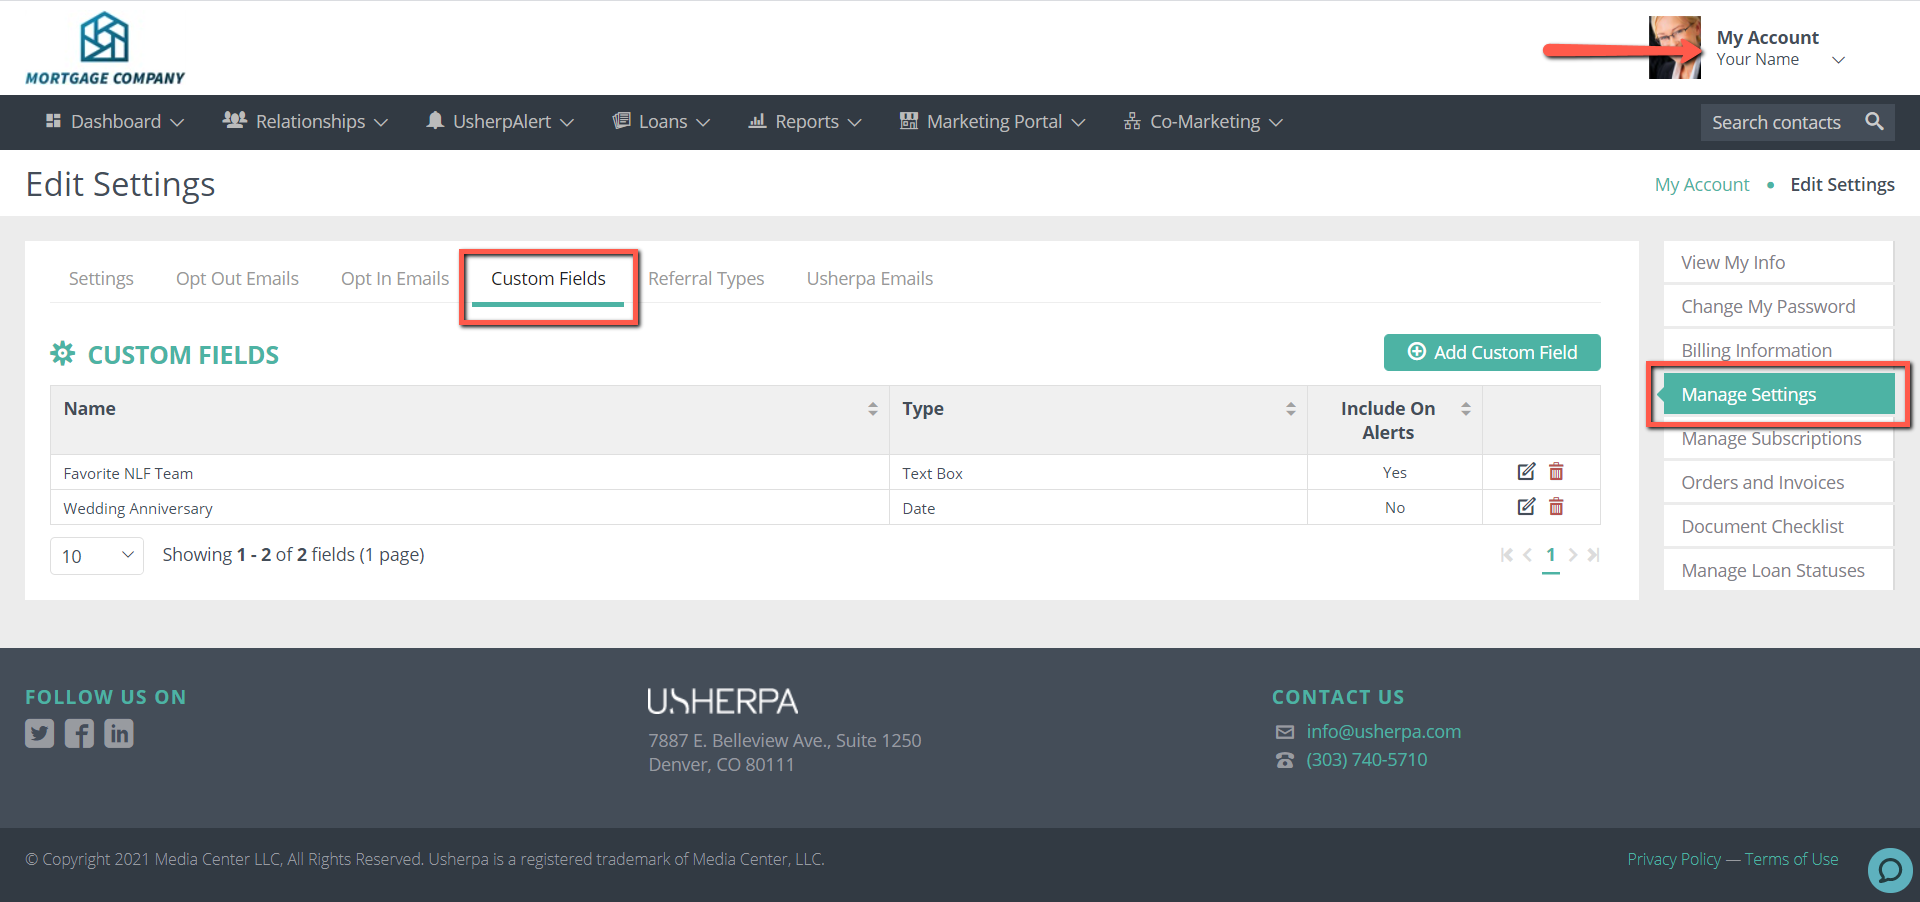Viewport: 1920px width, 902px height.
Task: Open the Opt Out Emails tab
Action: 237,279
